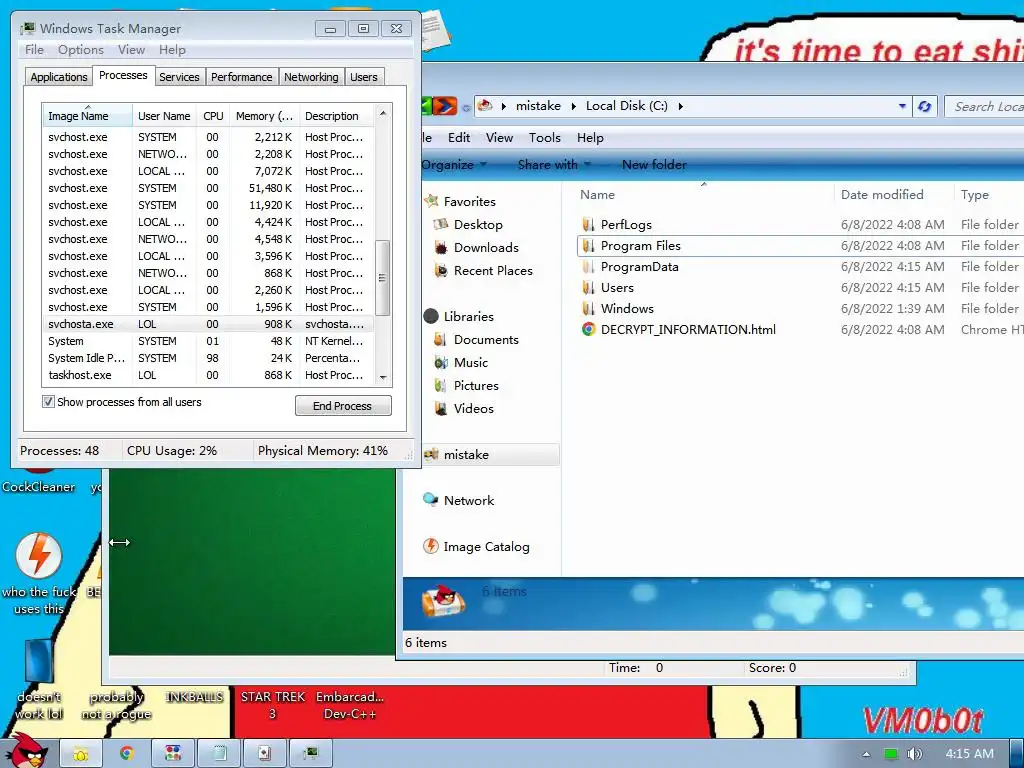1024x768 pixels.
Task: Open Music library in sidebar
Action: [x=470, y=362]
